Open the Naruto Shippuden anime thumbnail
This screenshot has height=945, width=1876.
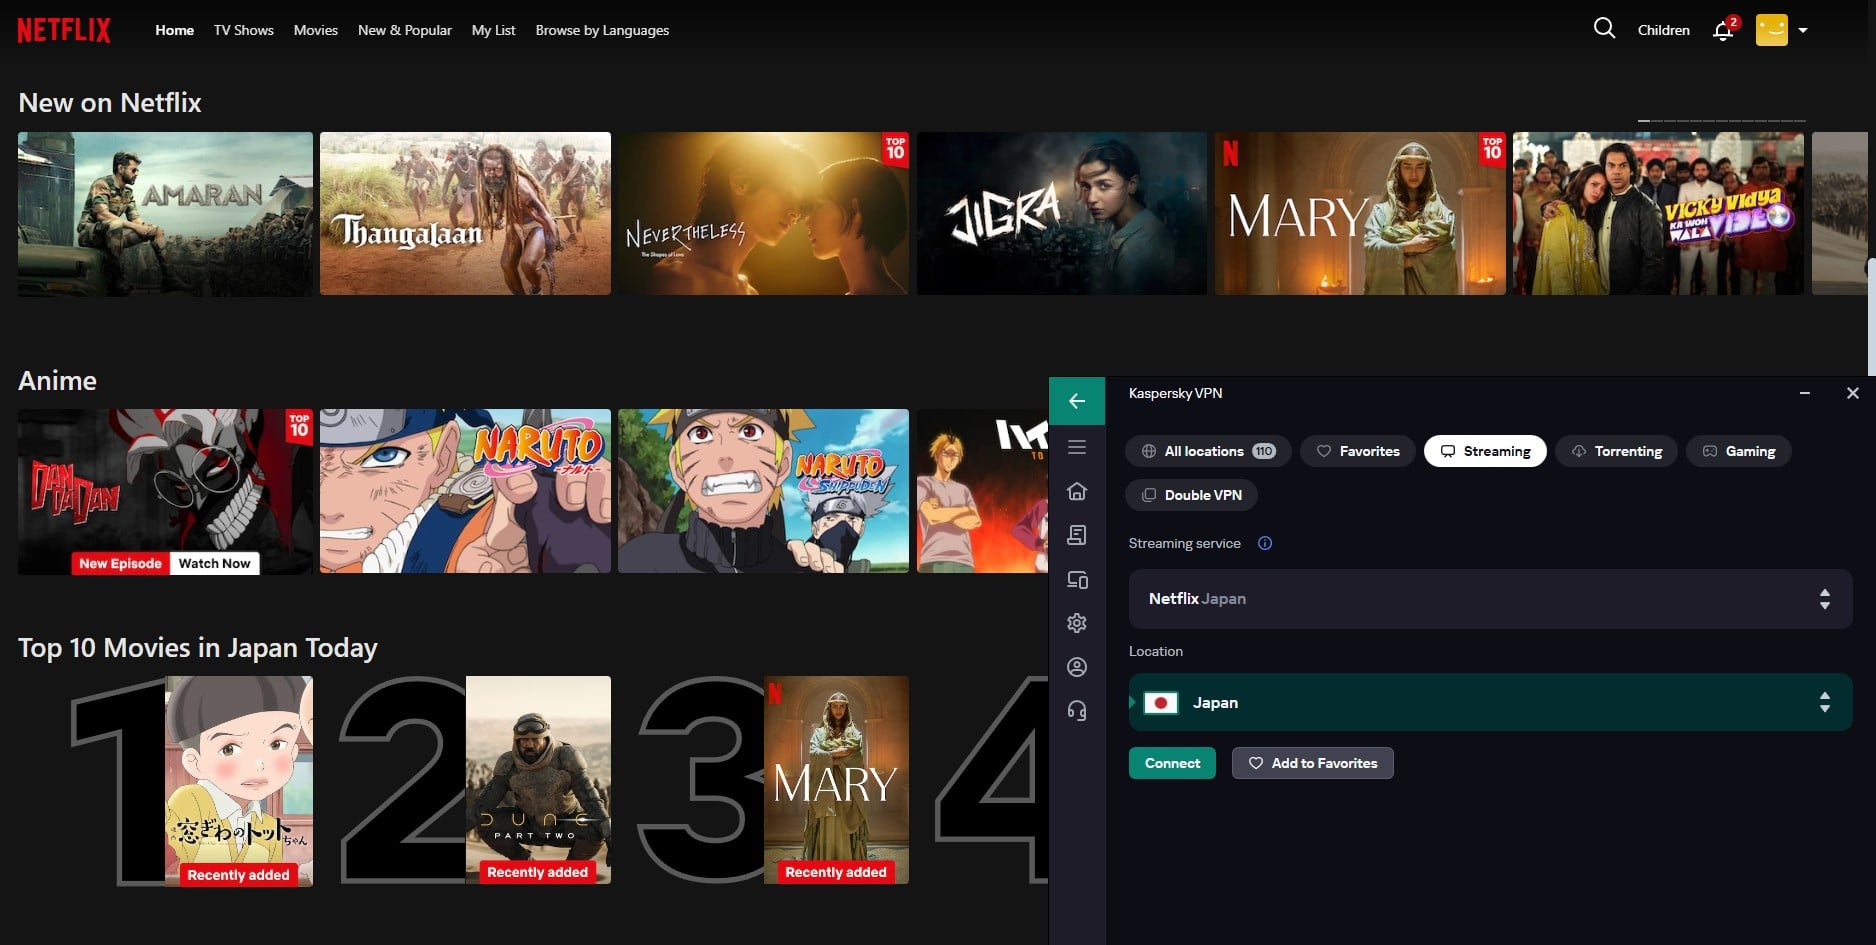tap(763, 491)
